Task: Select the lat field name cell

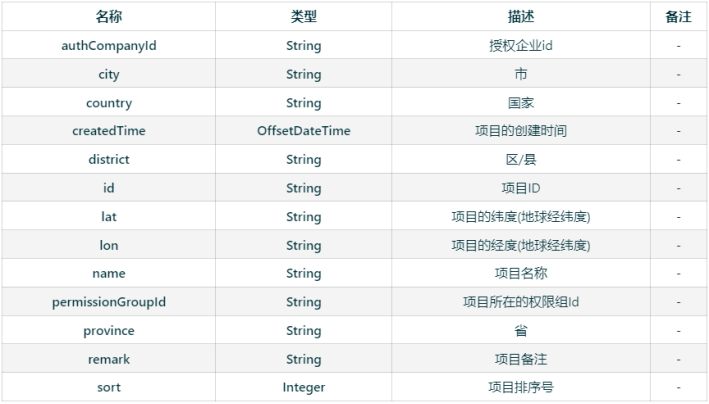Action: [x=109, y=217]
